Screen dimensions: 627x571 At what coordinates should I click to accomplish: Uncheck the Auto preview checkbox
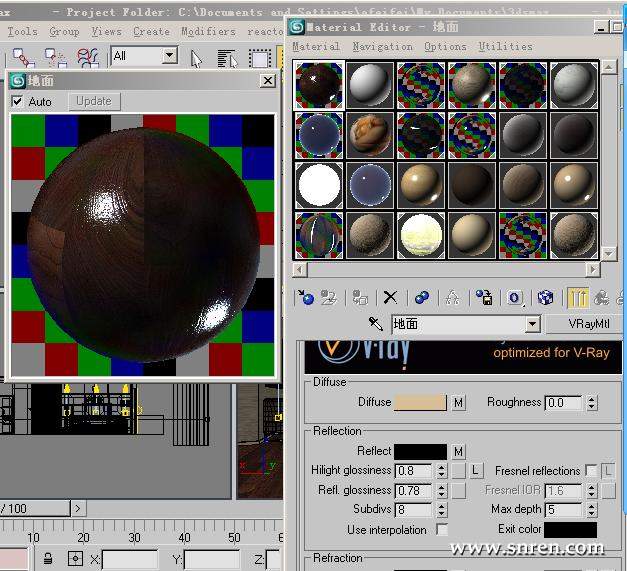[17, 101]
